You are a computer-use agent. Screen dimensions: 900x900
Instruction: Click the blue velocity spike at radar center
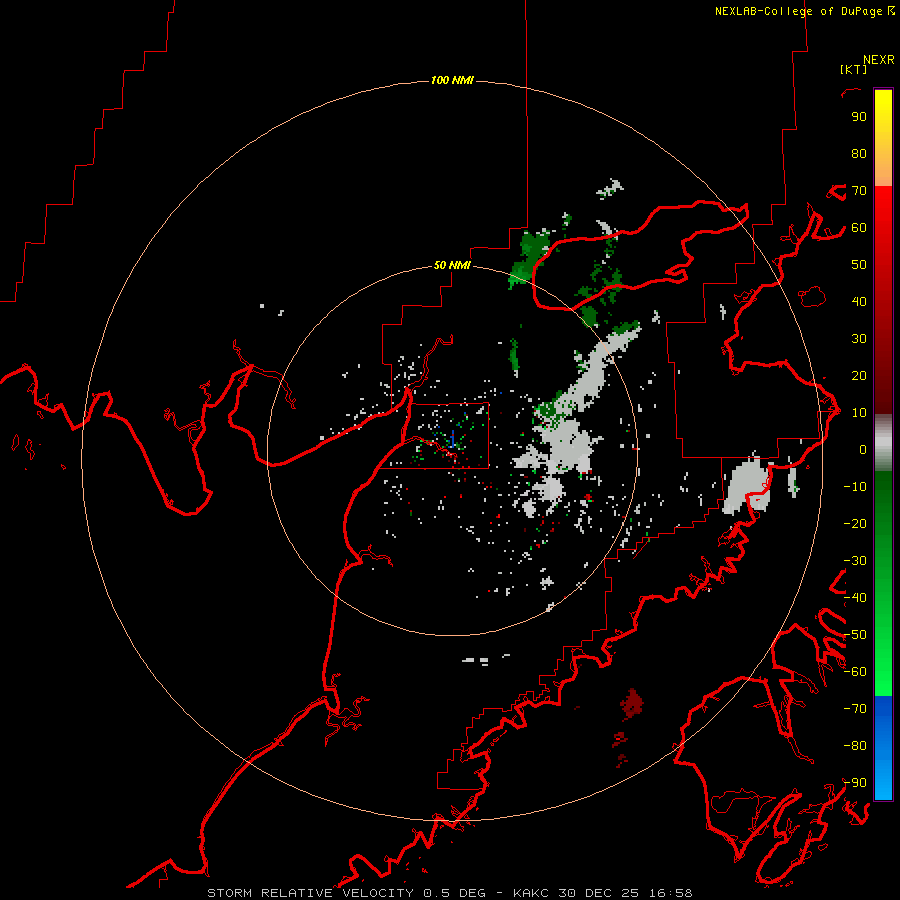[x=453, y=439]
